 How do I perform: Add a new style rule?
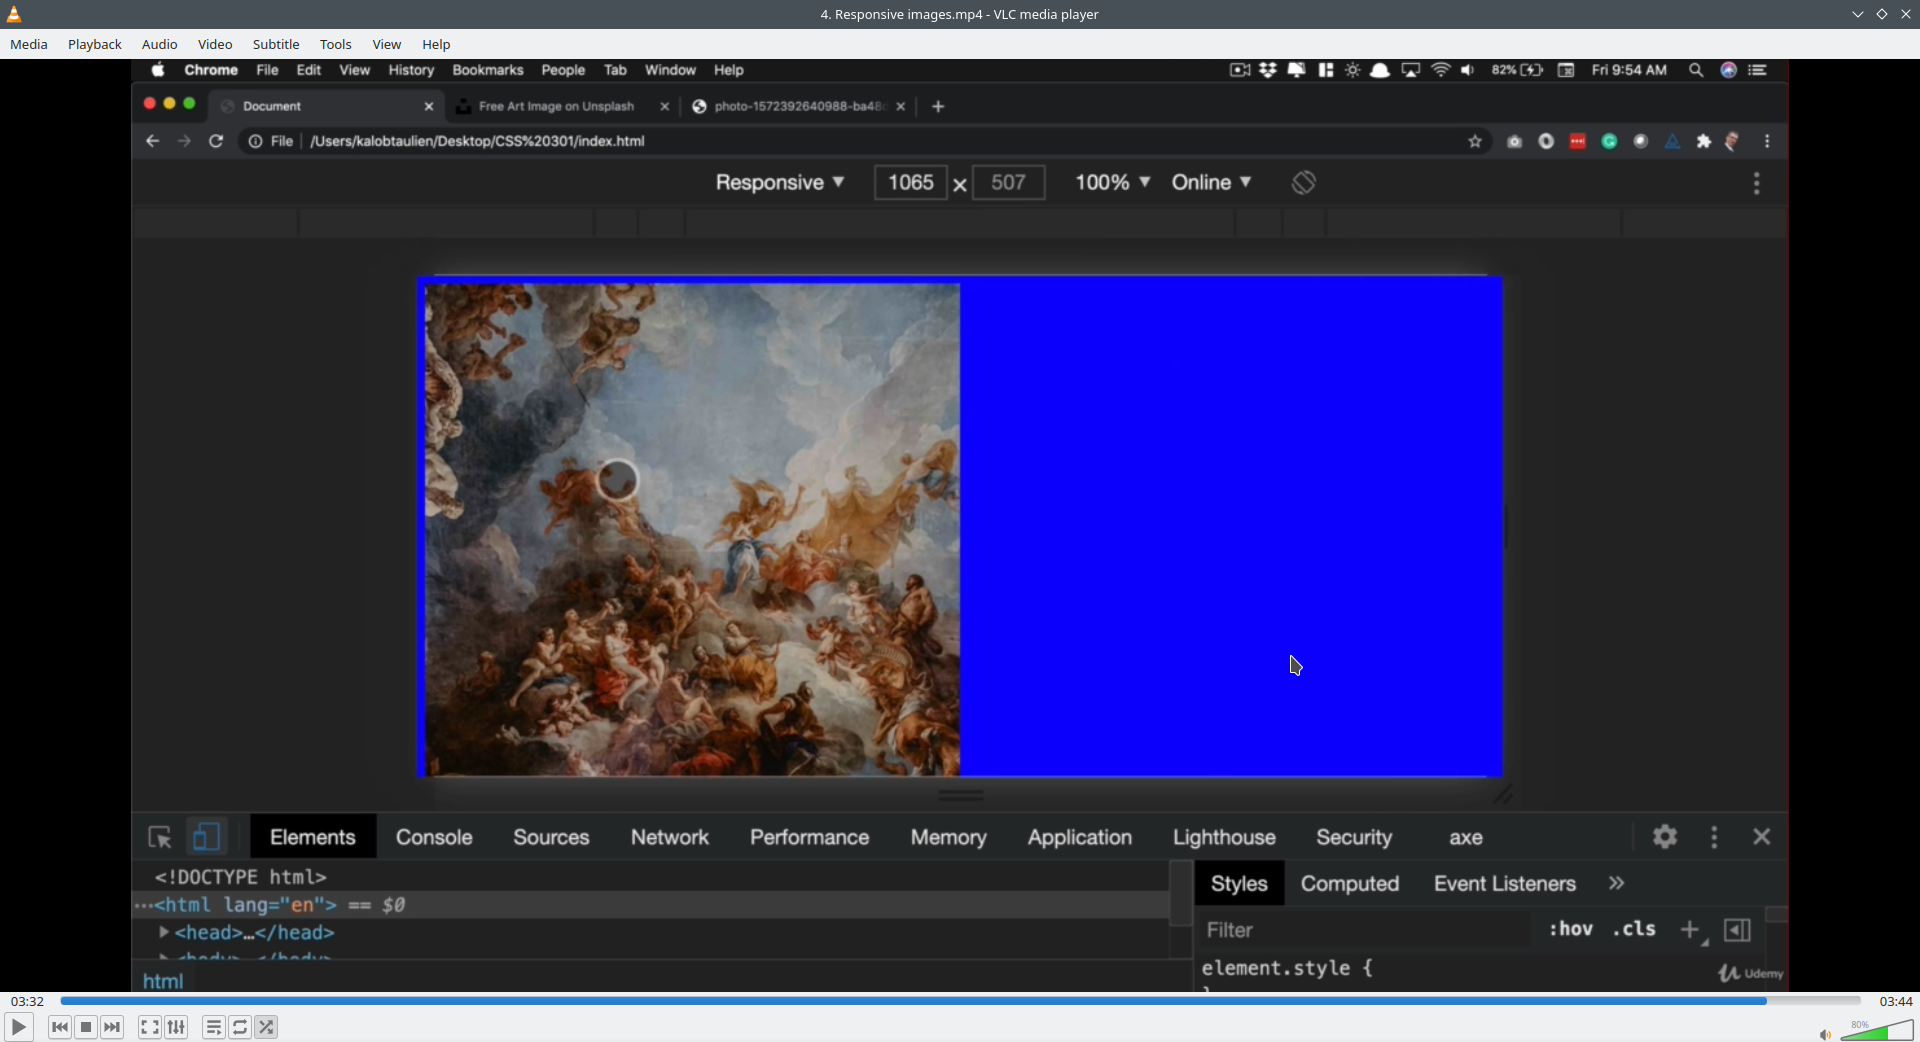1690,930
